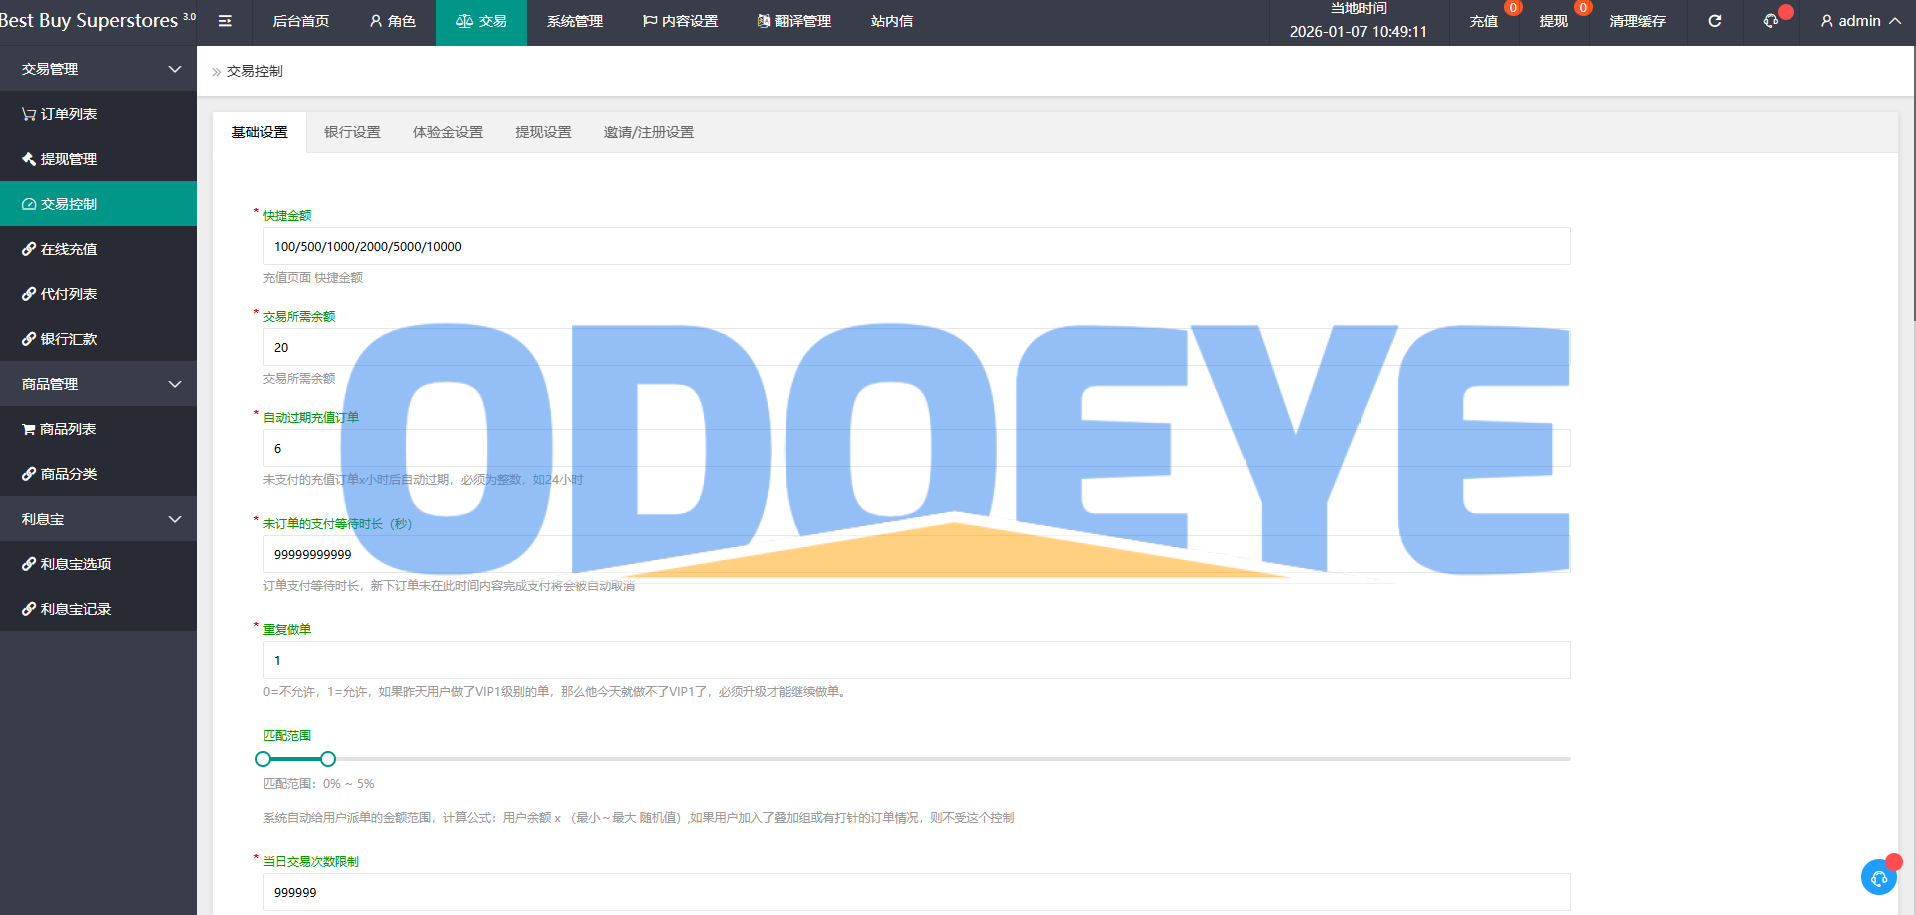Click the hamburger menu collapse icon
The width and height of the screenshot is (1916, 915).
225,21
